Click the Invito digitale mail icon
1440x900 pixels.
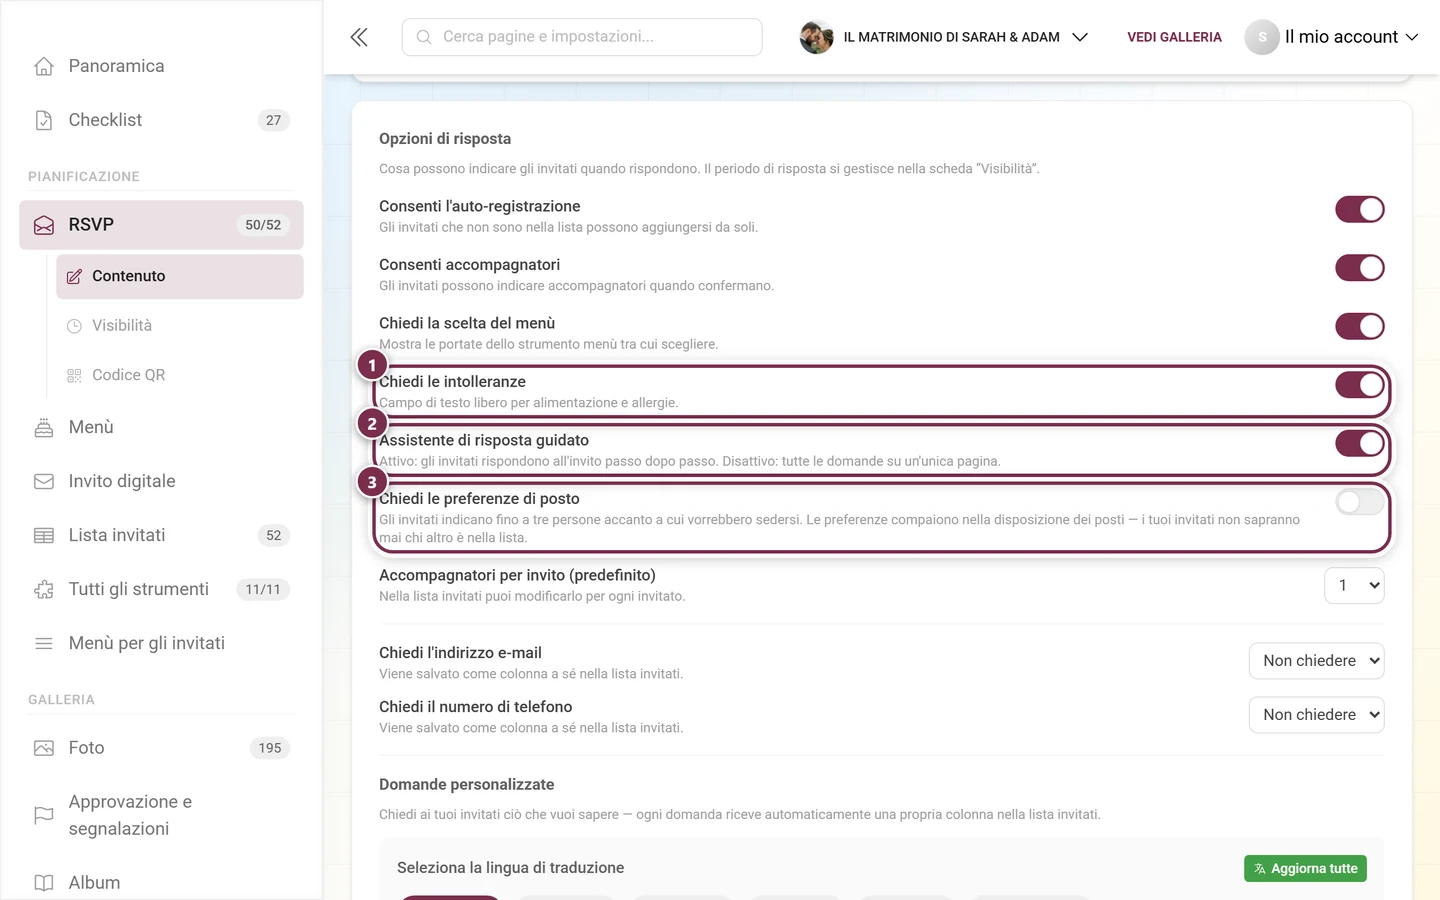coord(44,481)
